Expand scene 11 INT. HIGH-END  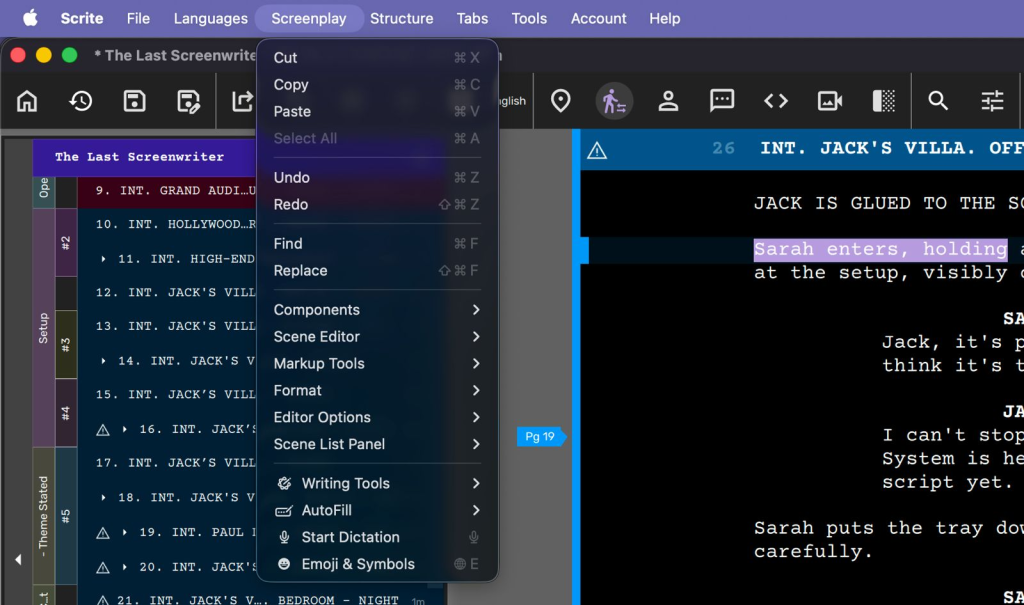tap(103, 259)
